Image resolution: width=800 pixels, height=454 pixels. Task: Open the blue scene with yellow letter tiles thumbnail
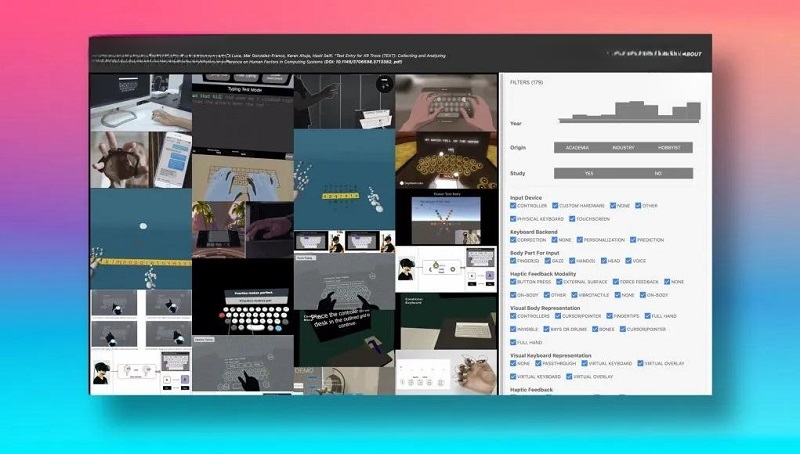(344, 179)
